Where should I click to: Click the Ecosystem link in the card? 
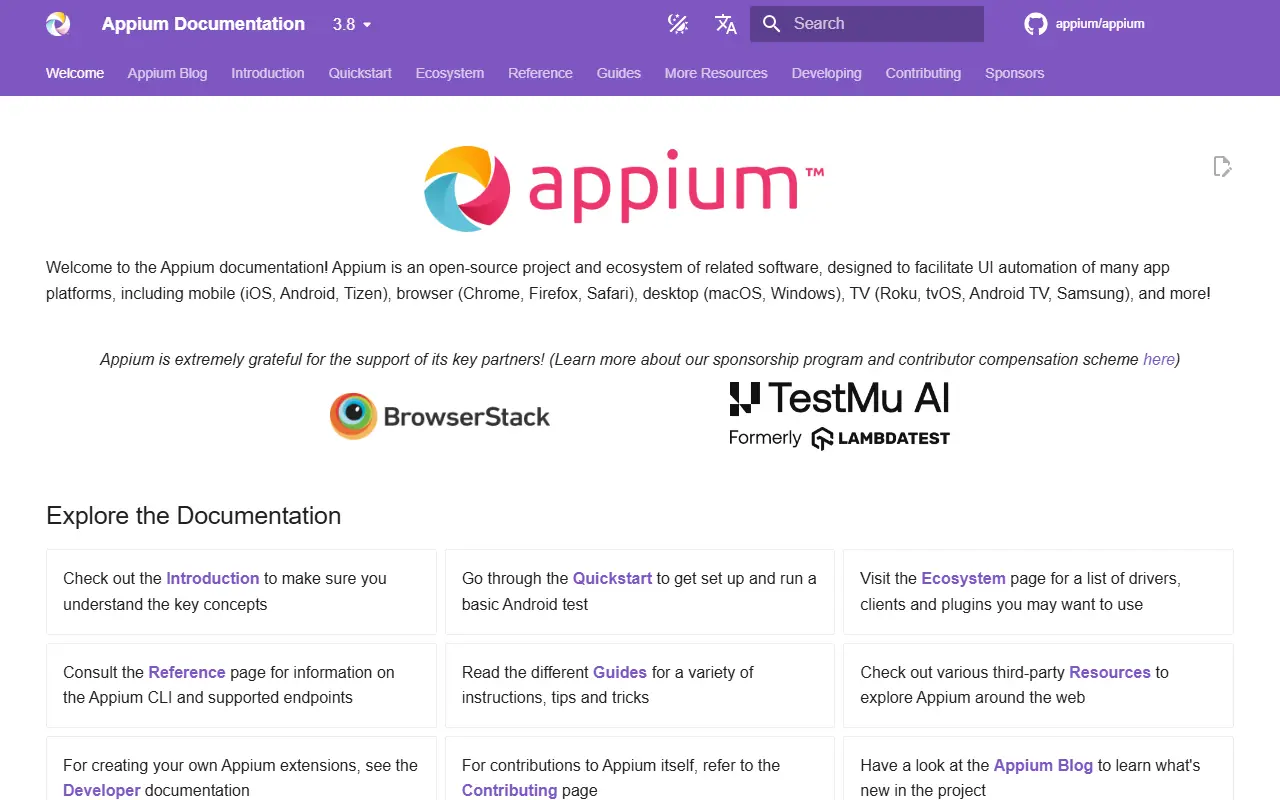tap(963, 578)
